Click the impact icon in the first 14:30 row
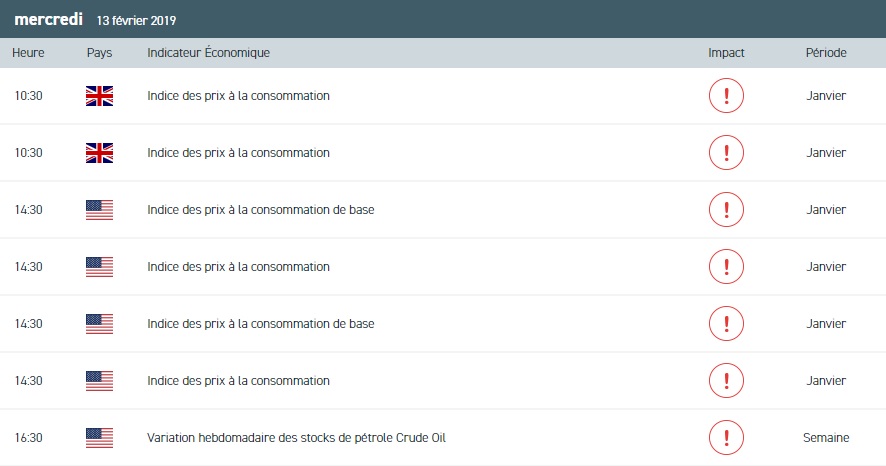Screen dimensions: 886x466 point(726,210)
